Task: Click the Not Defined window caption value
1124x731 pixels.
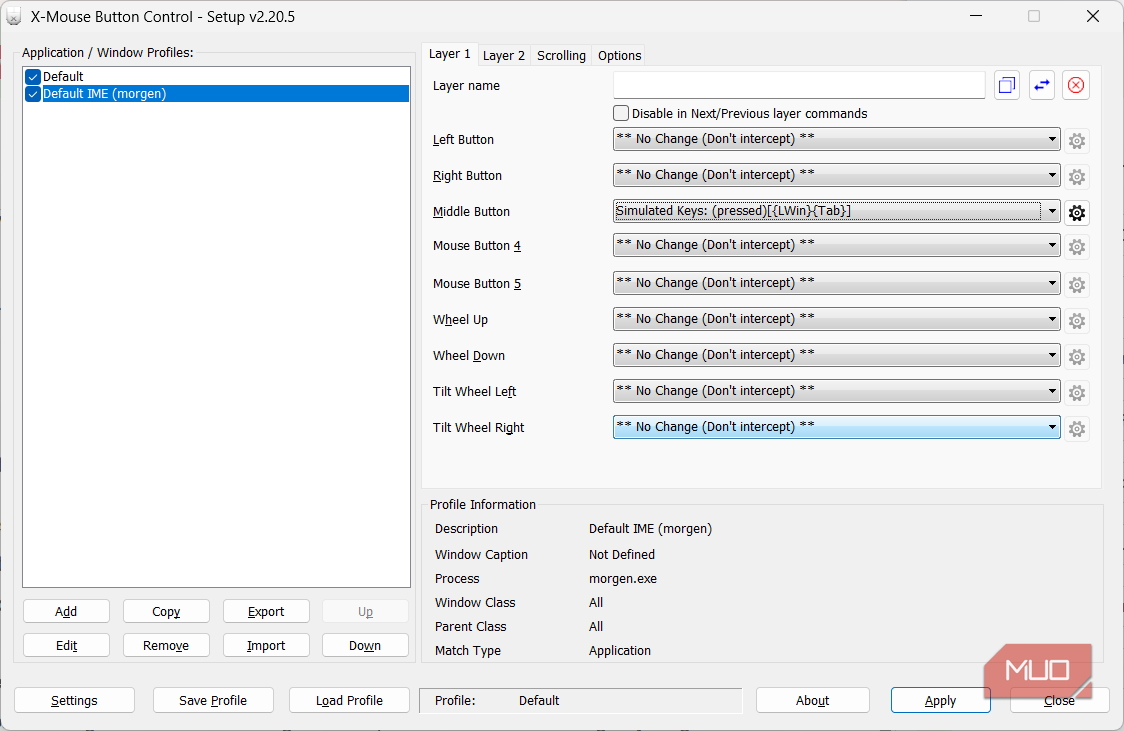Action: point(622,555)
